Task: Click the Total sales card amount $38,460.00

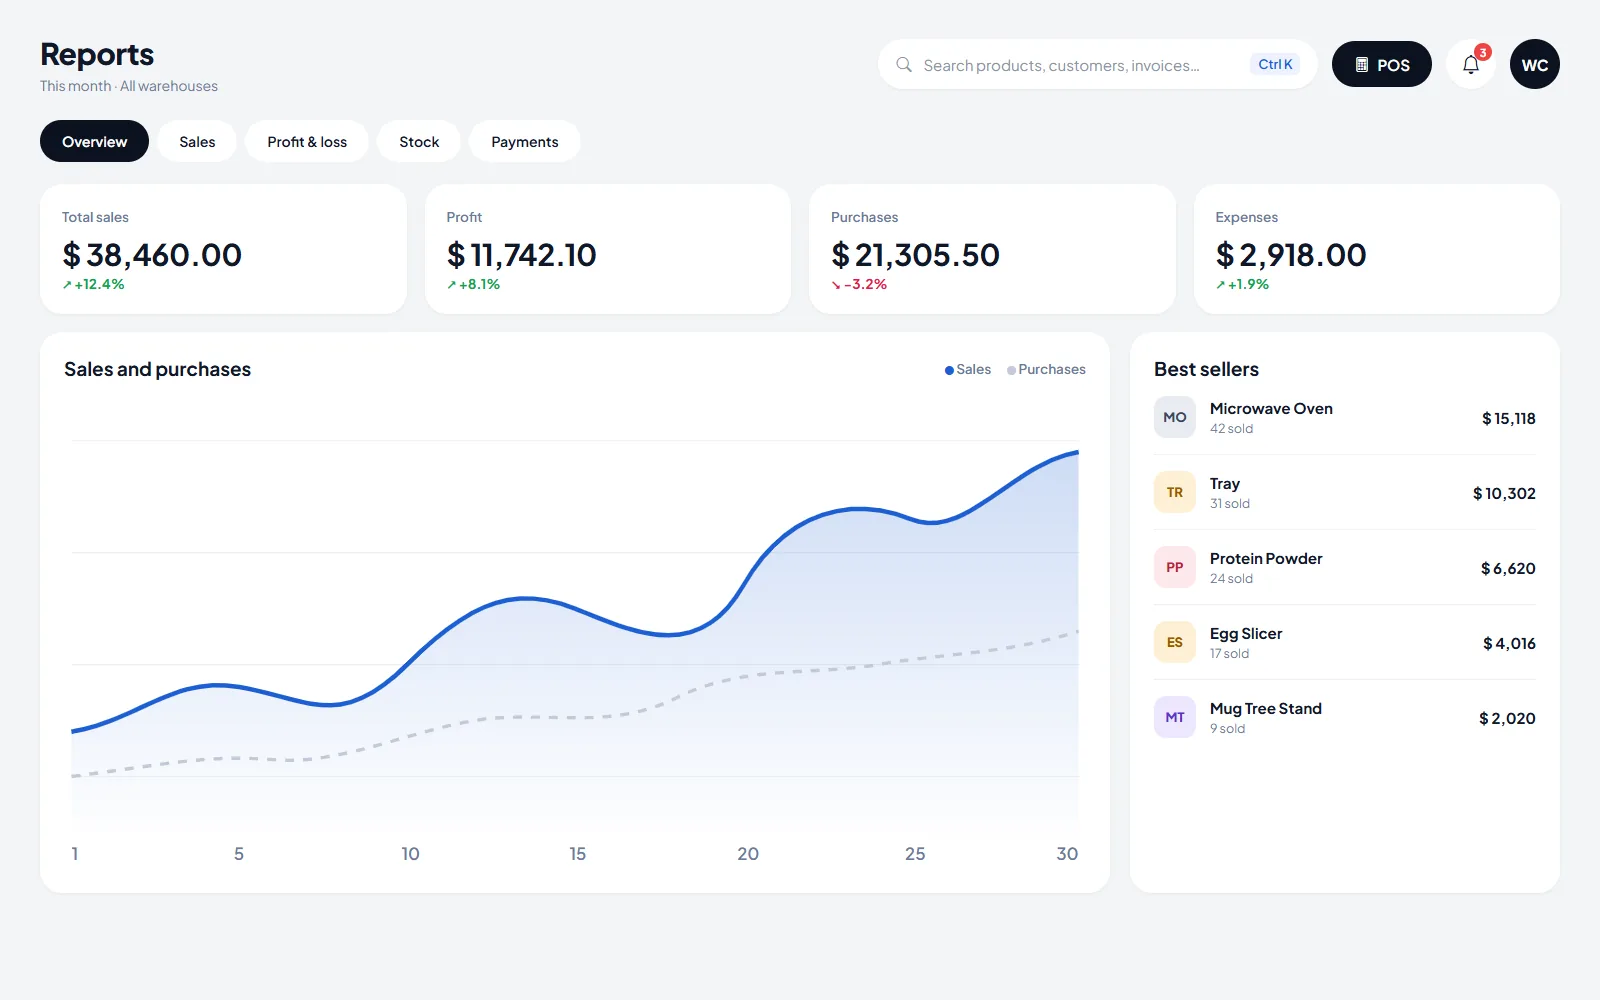Action: (x=152, y=255)
